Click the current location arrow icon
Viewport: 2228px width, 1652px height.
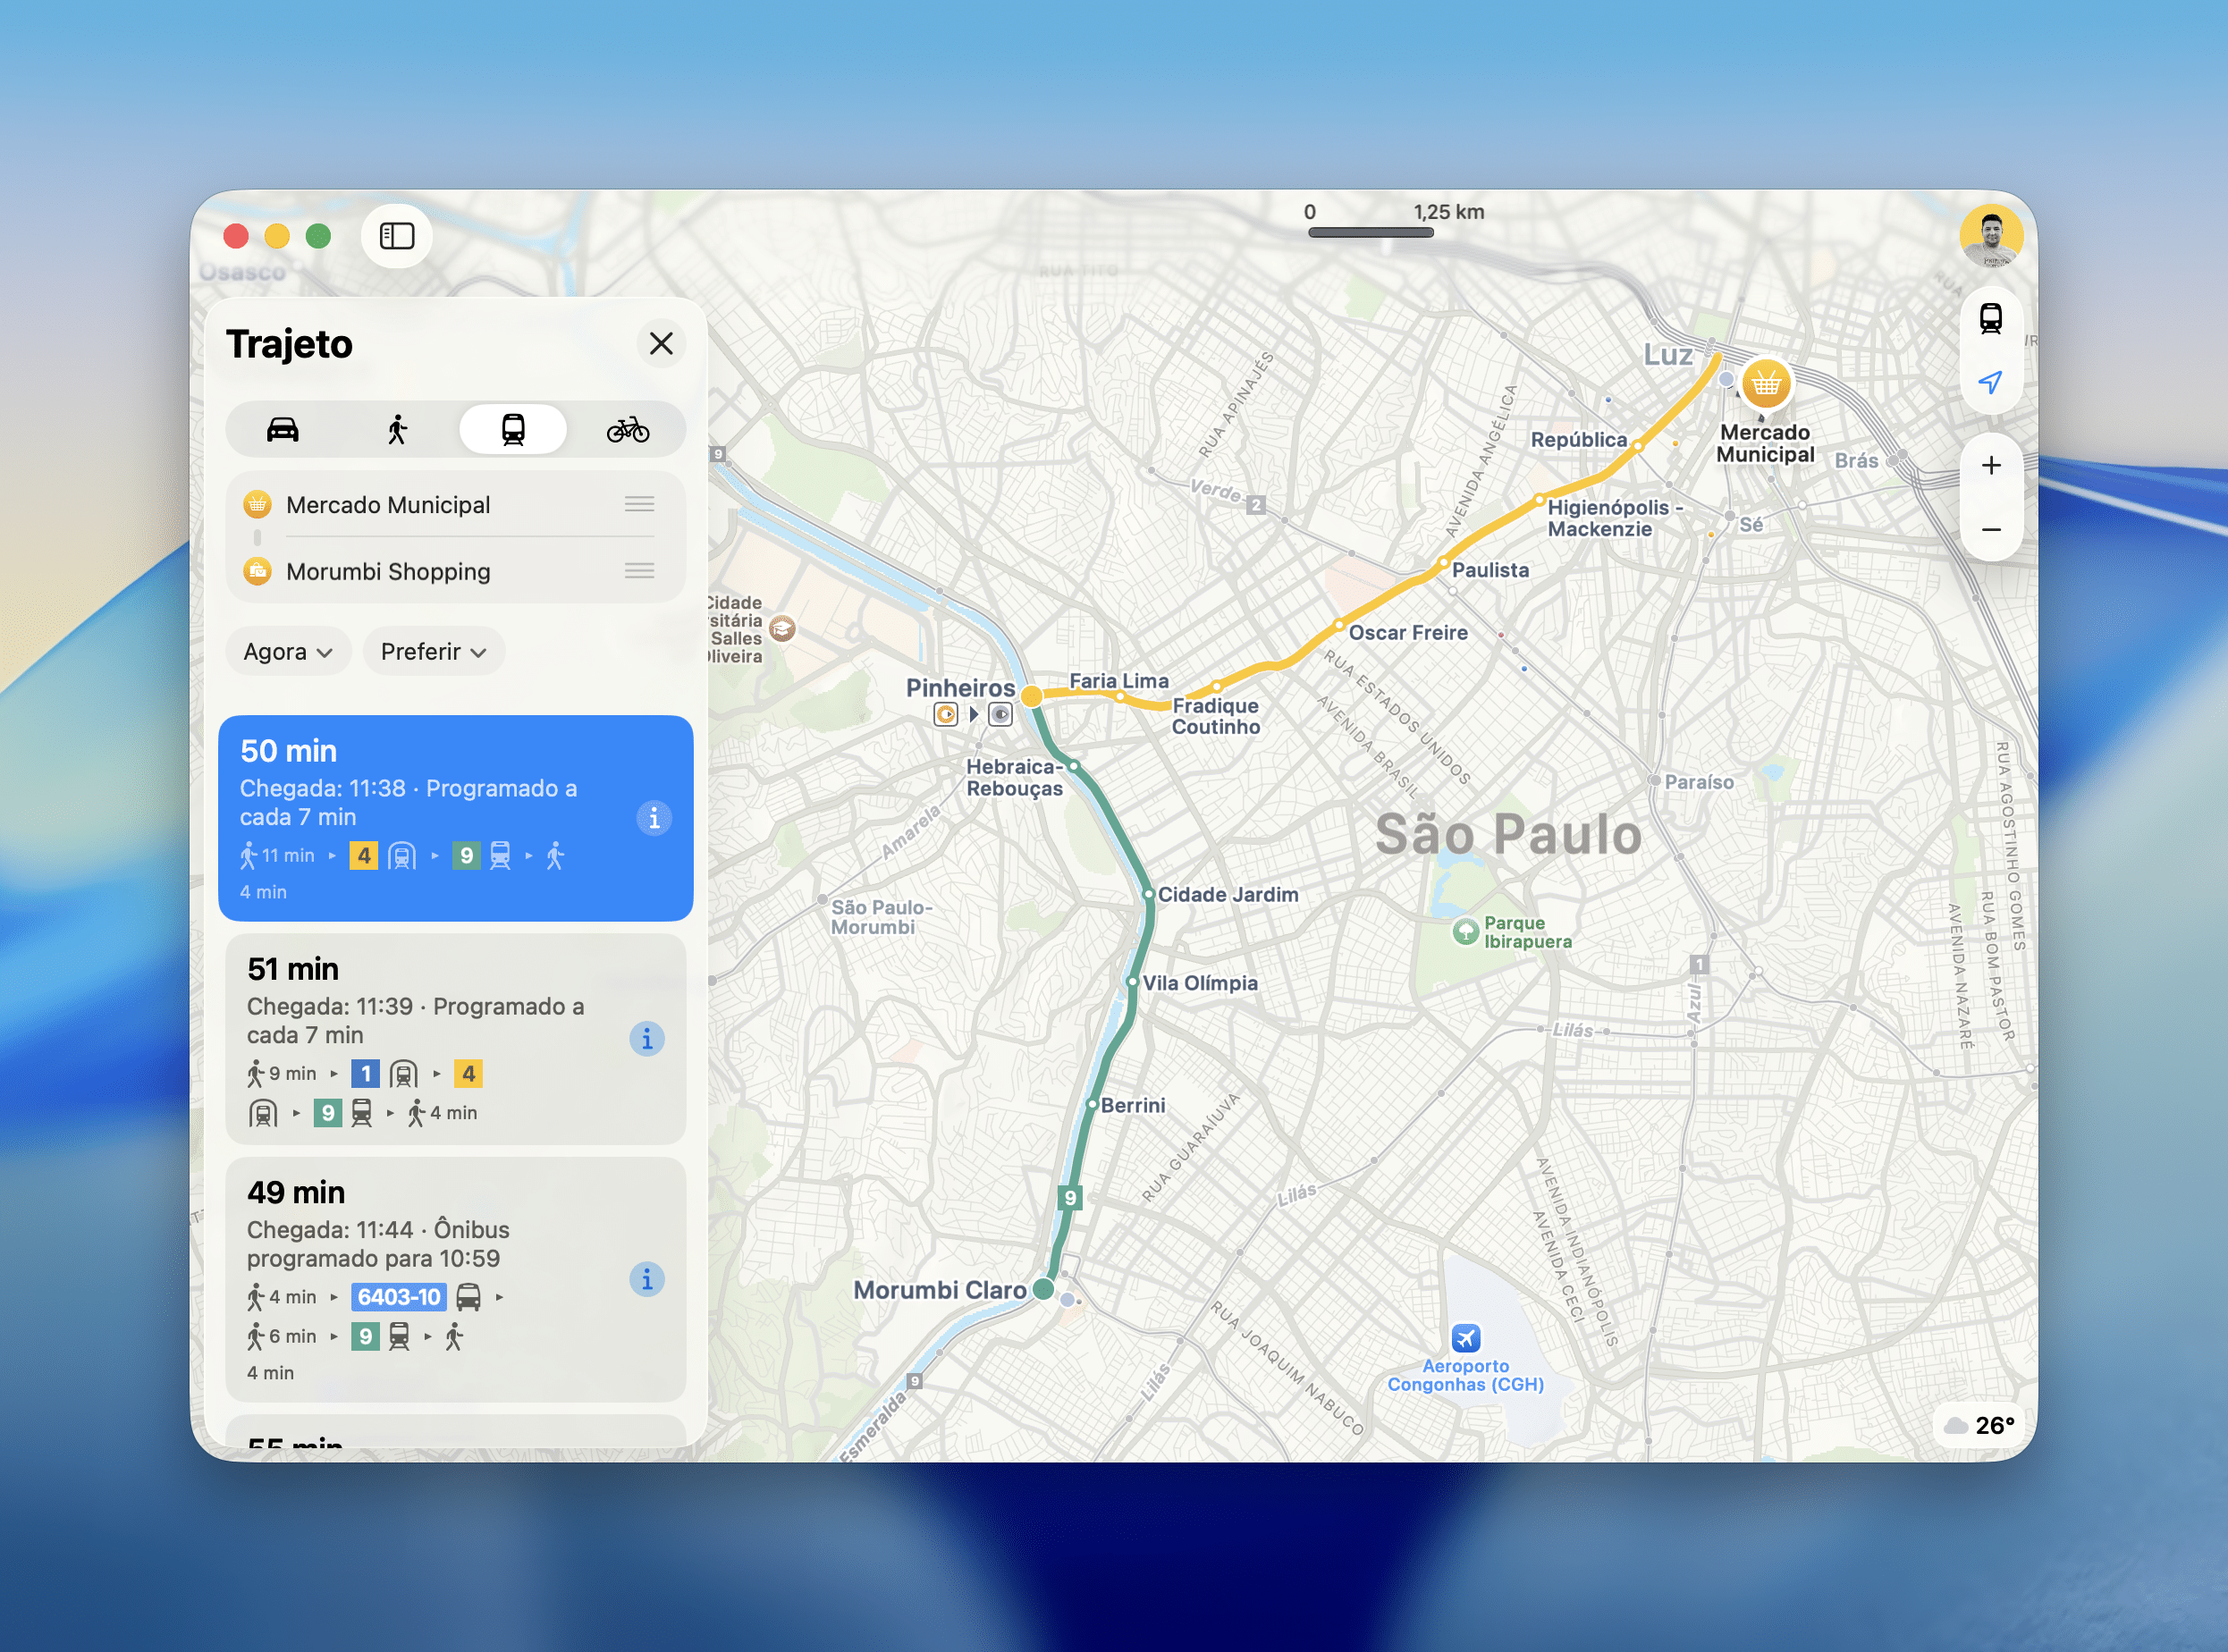point(1990,383)
